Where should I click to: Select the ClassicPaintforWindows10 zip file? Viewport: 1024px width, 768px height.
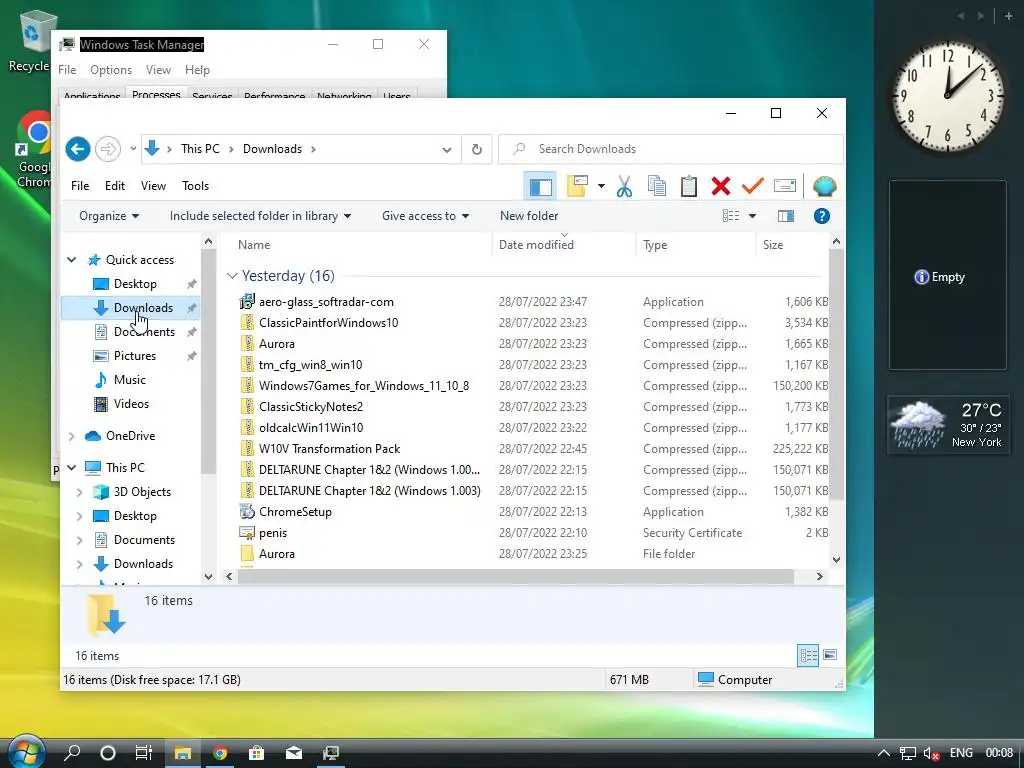pyautogui.click(x=328, y=323)
